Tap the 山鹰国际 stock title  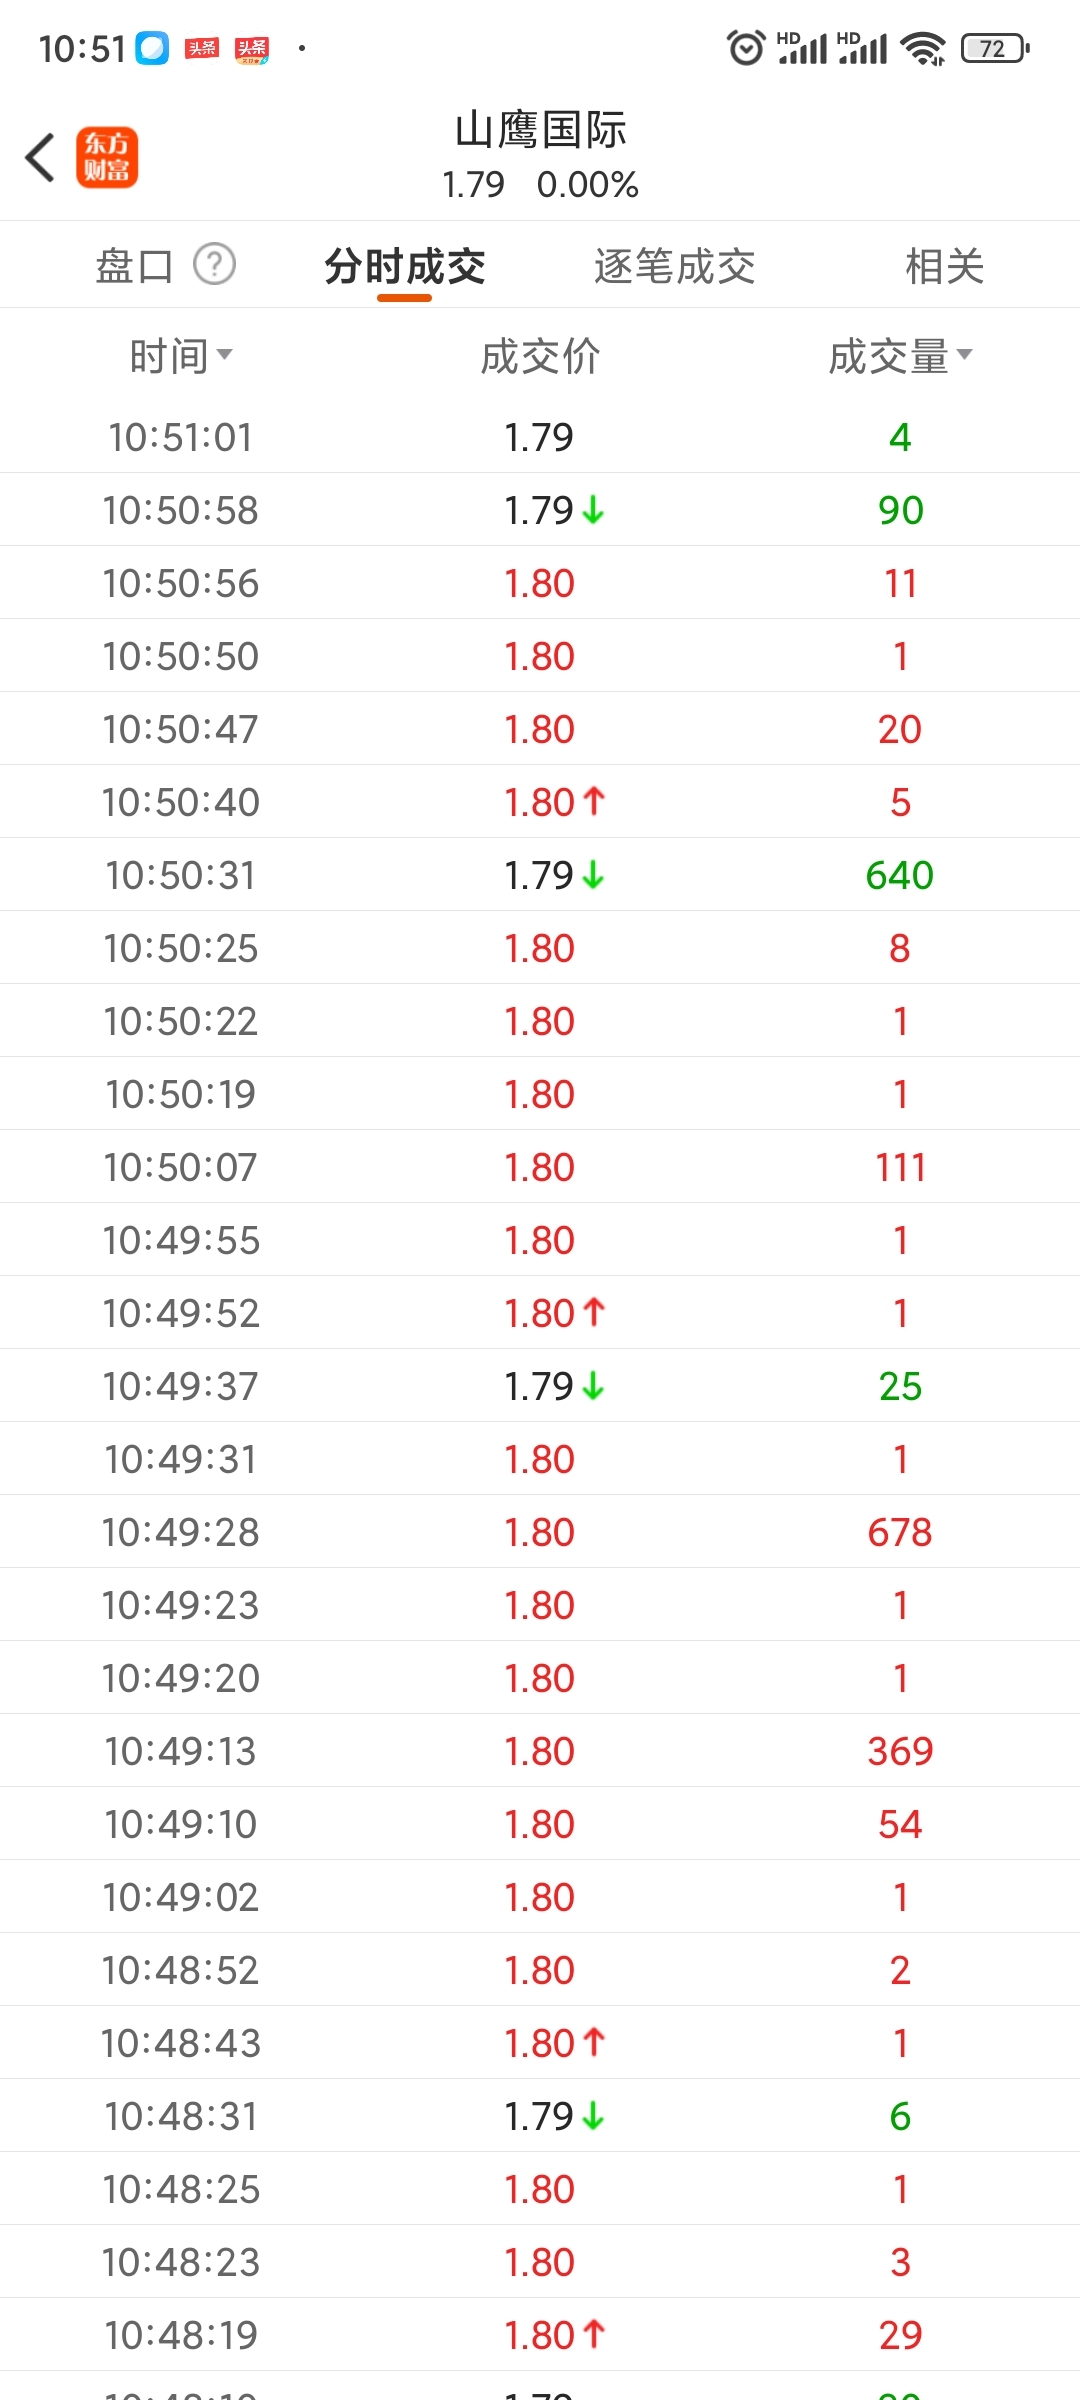(540, 130)
